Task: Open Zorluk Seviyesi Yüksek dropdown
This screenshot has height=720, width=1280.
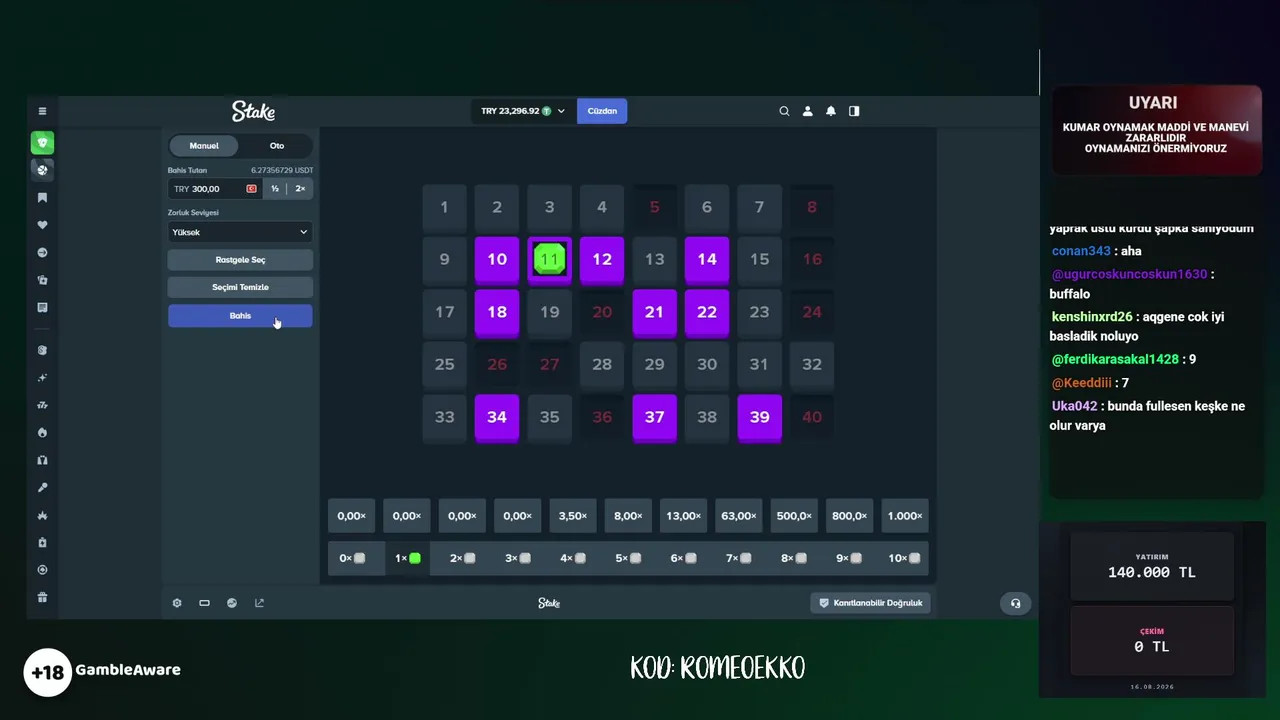Action: pos(240,232)
